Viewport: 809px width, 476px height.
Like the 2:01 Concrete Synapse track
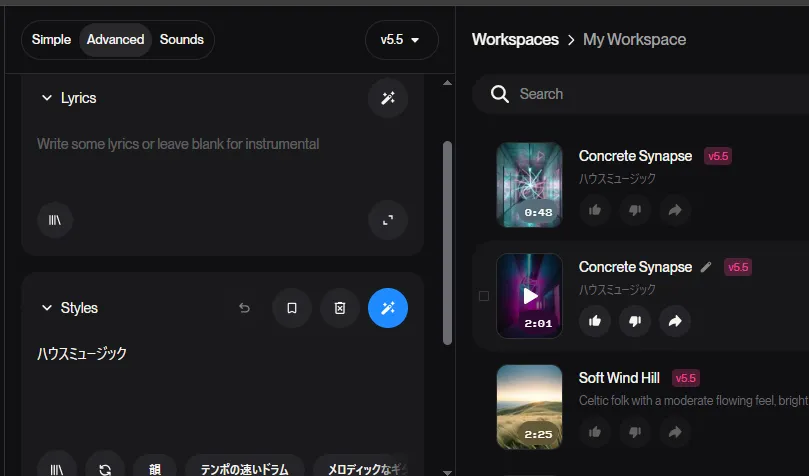click(595, 321)
